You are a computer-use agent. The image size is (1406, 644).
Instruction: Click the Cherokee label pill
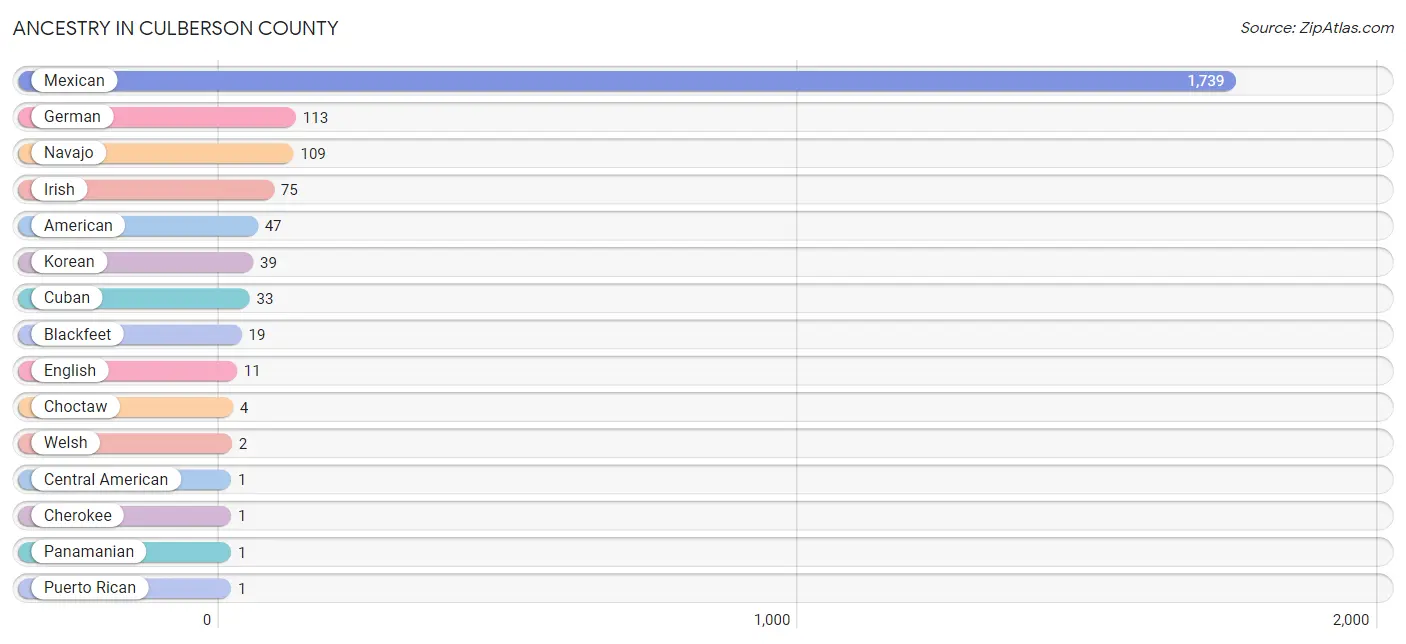click(x=78, y=516)
